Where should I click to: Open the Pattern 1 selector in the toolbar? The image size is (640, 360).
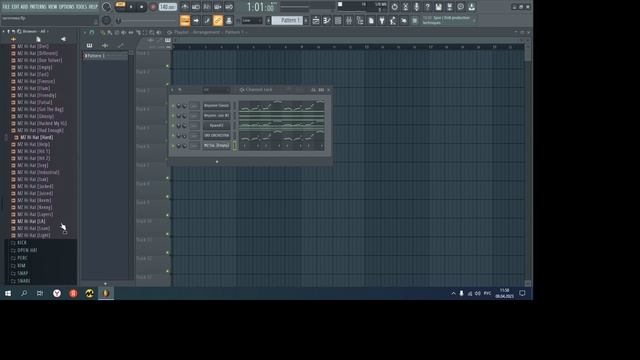pos(287,20)
